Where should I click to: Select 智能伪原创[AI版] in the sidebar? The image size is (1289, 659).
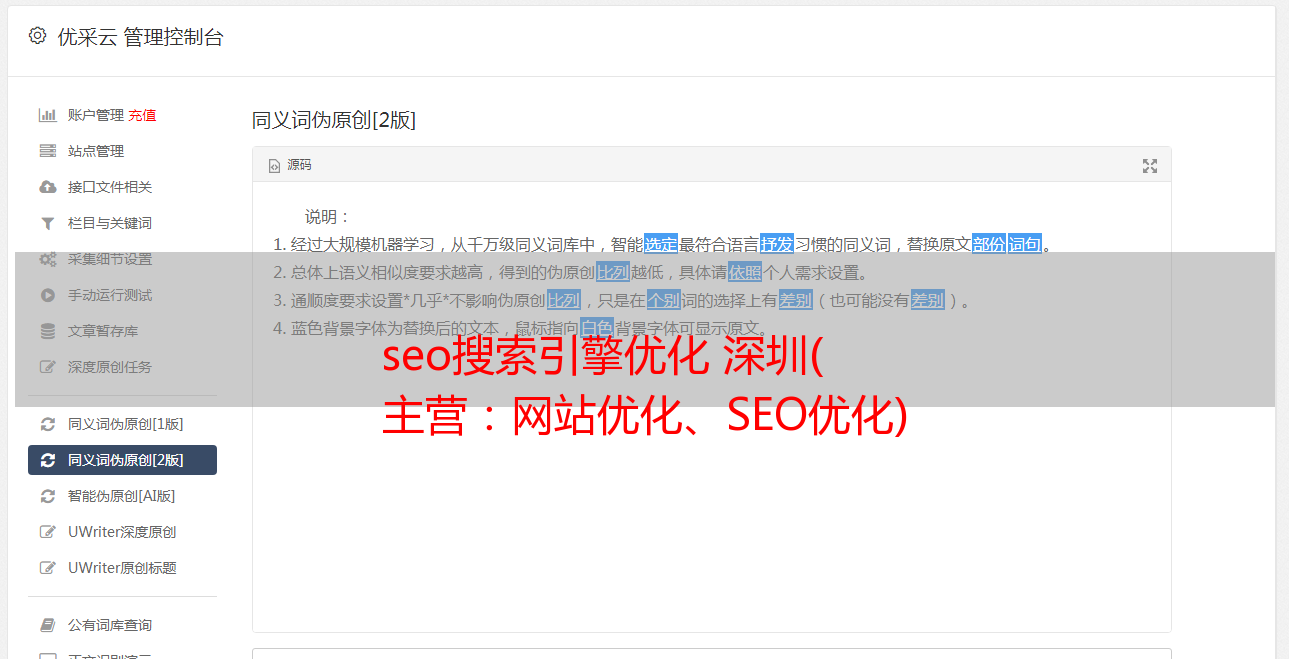point(122,496)
